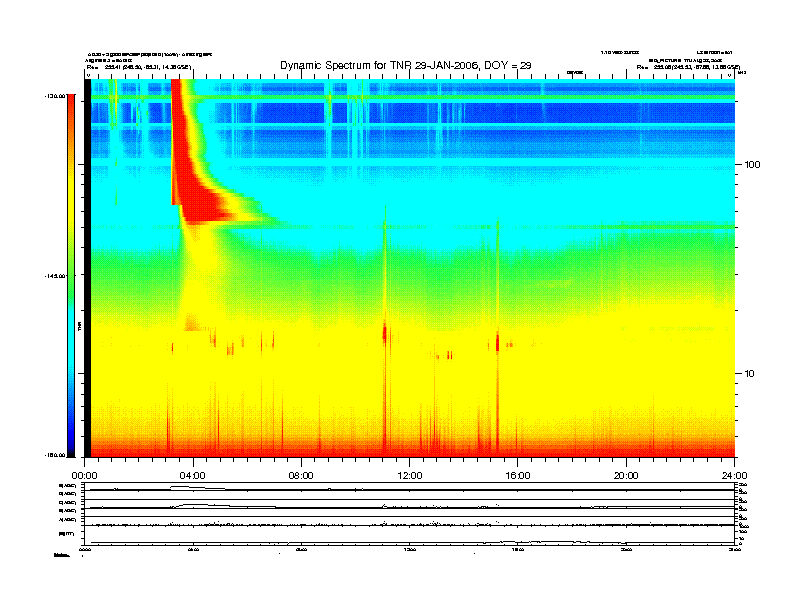This screenshot has height=612, width=792.
Task: Click the 04:00 time axis label
Action: [x=193, y=476]
